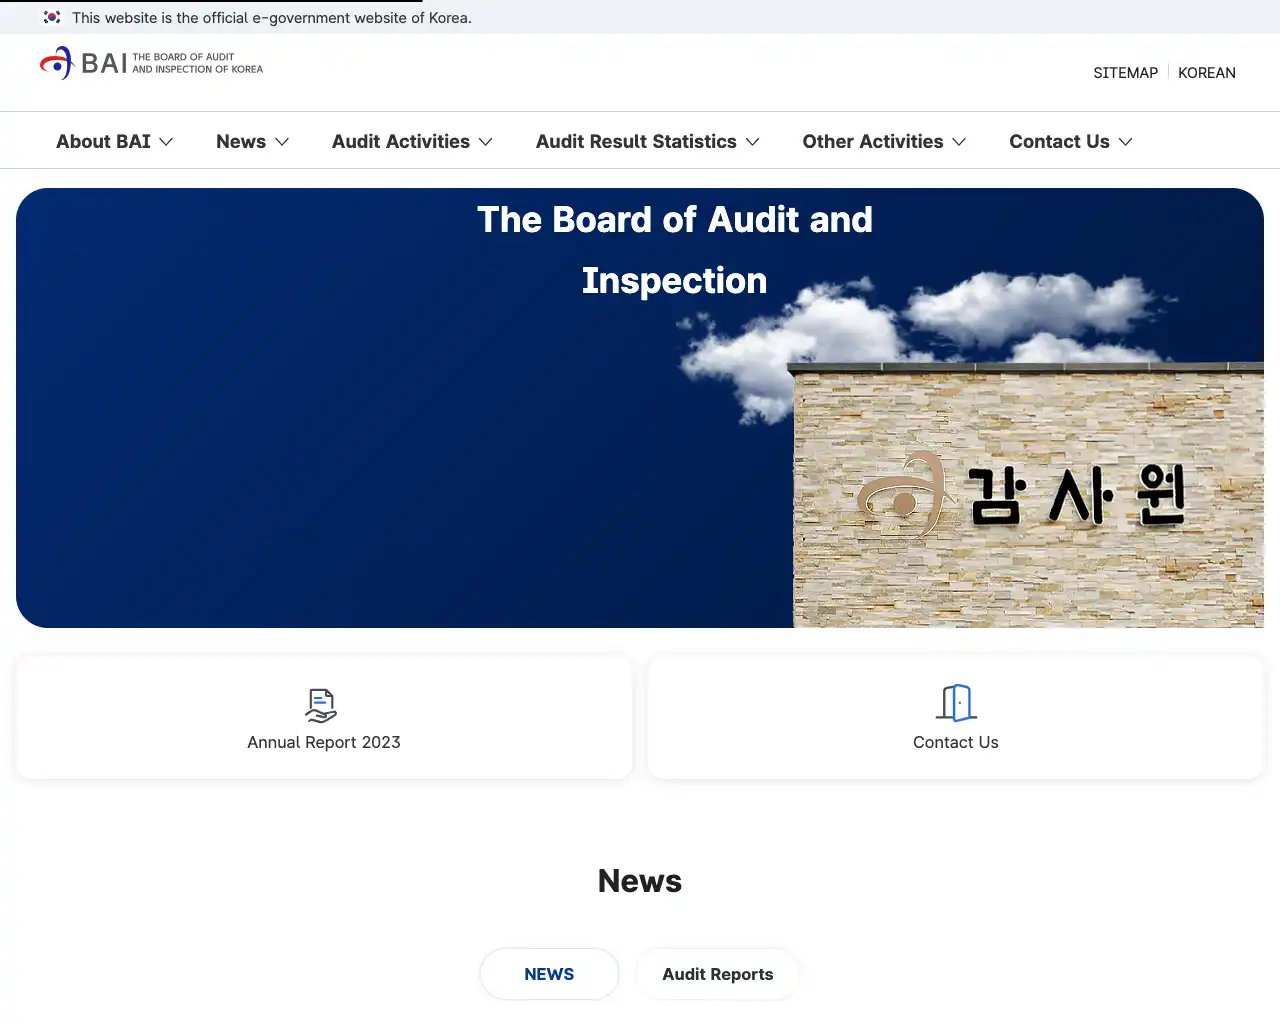Expand the News menu chevron
Image resolution: width=1280 pixels, height=1024 pixels.
(x=282, y=142)
